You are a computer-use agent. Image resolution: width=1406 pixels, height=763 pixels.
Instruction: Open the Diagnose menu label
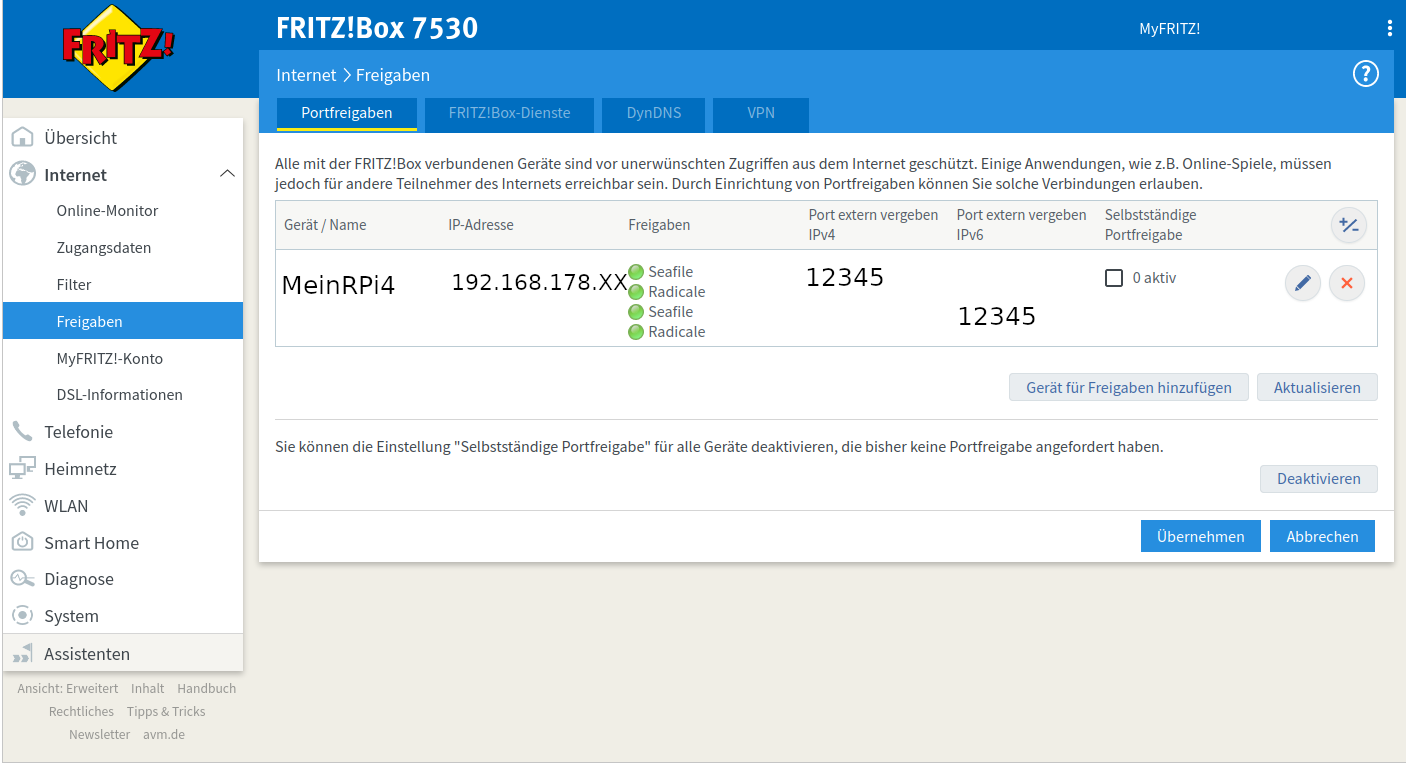[79, 579]
